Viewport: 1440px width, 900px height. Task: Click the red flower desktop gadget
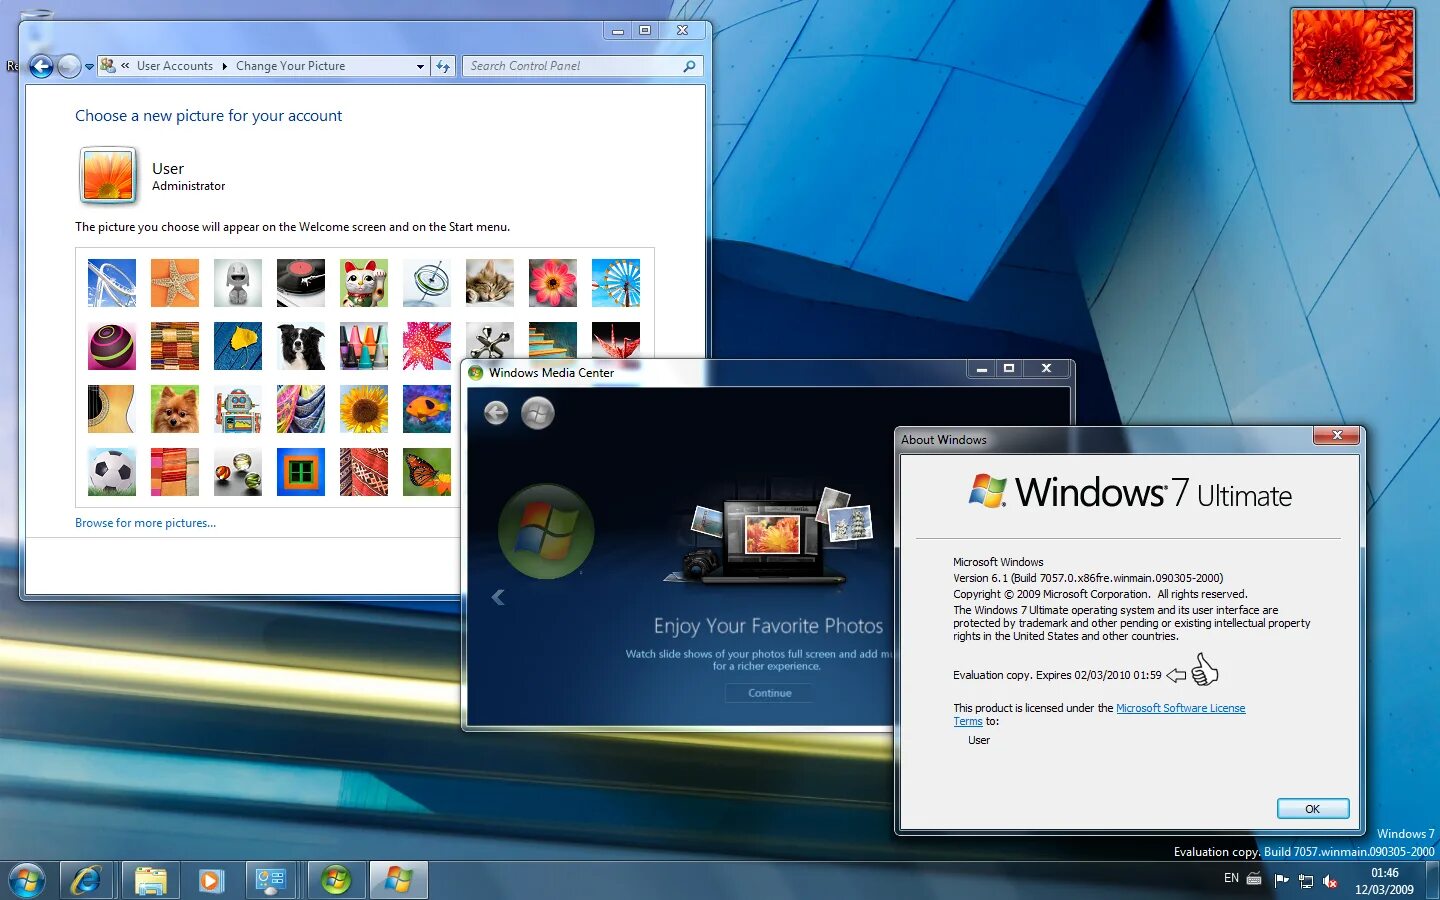(x=1353, y=55)
